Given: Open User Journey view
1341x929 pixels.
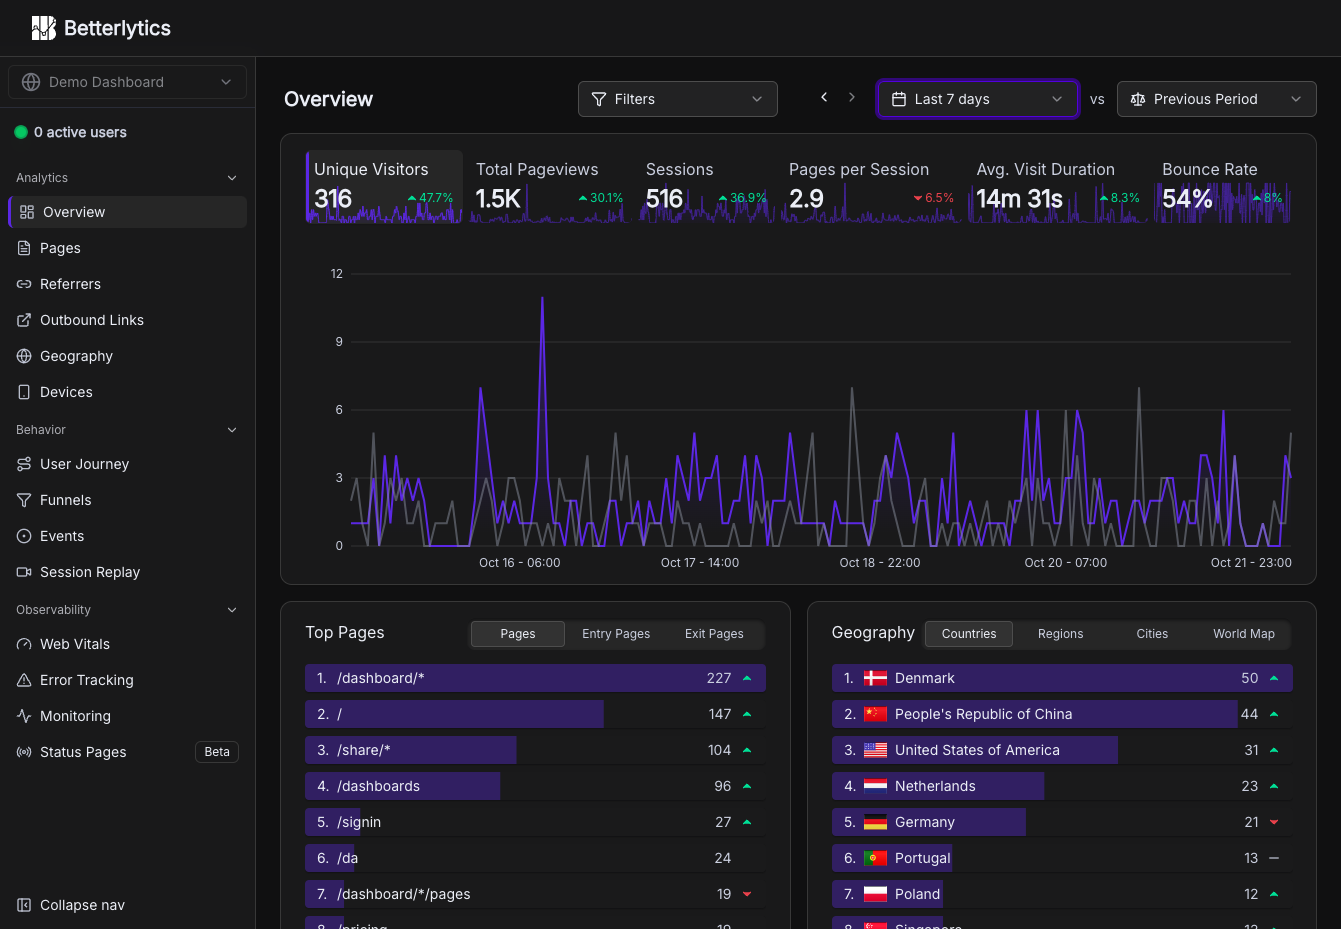Looking at the screenshot, I should coord(127,464).
